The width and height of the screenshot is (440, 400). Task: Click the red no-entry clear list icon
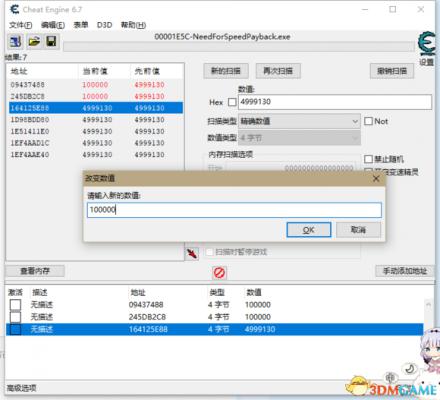tap(219, 273)
